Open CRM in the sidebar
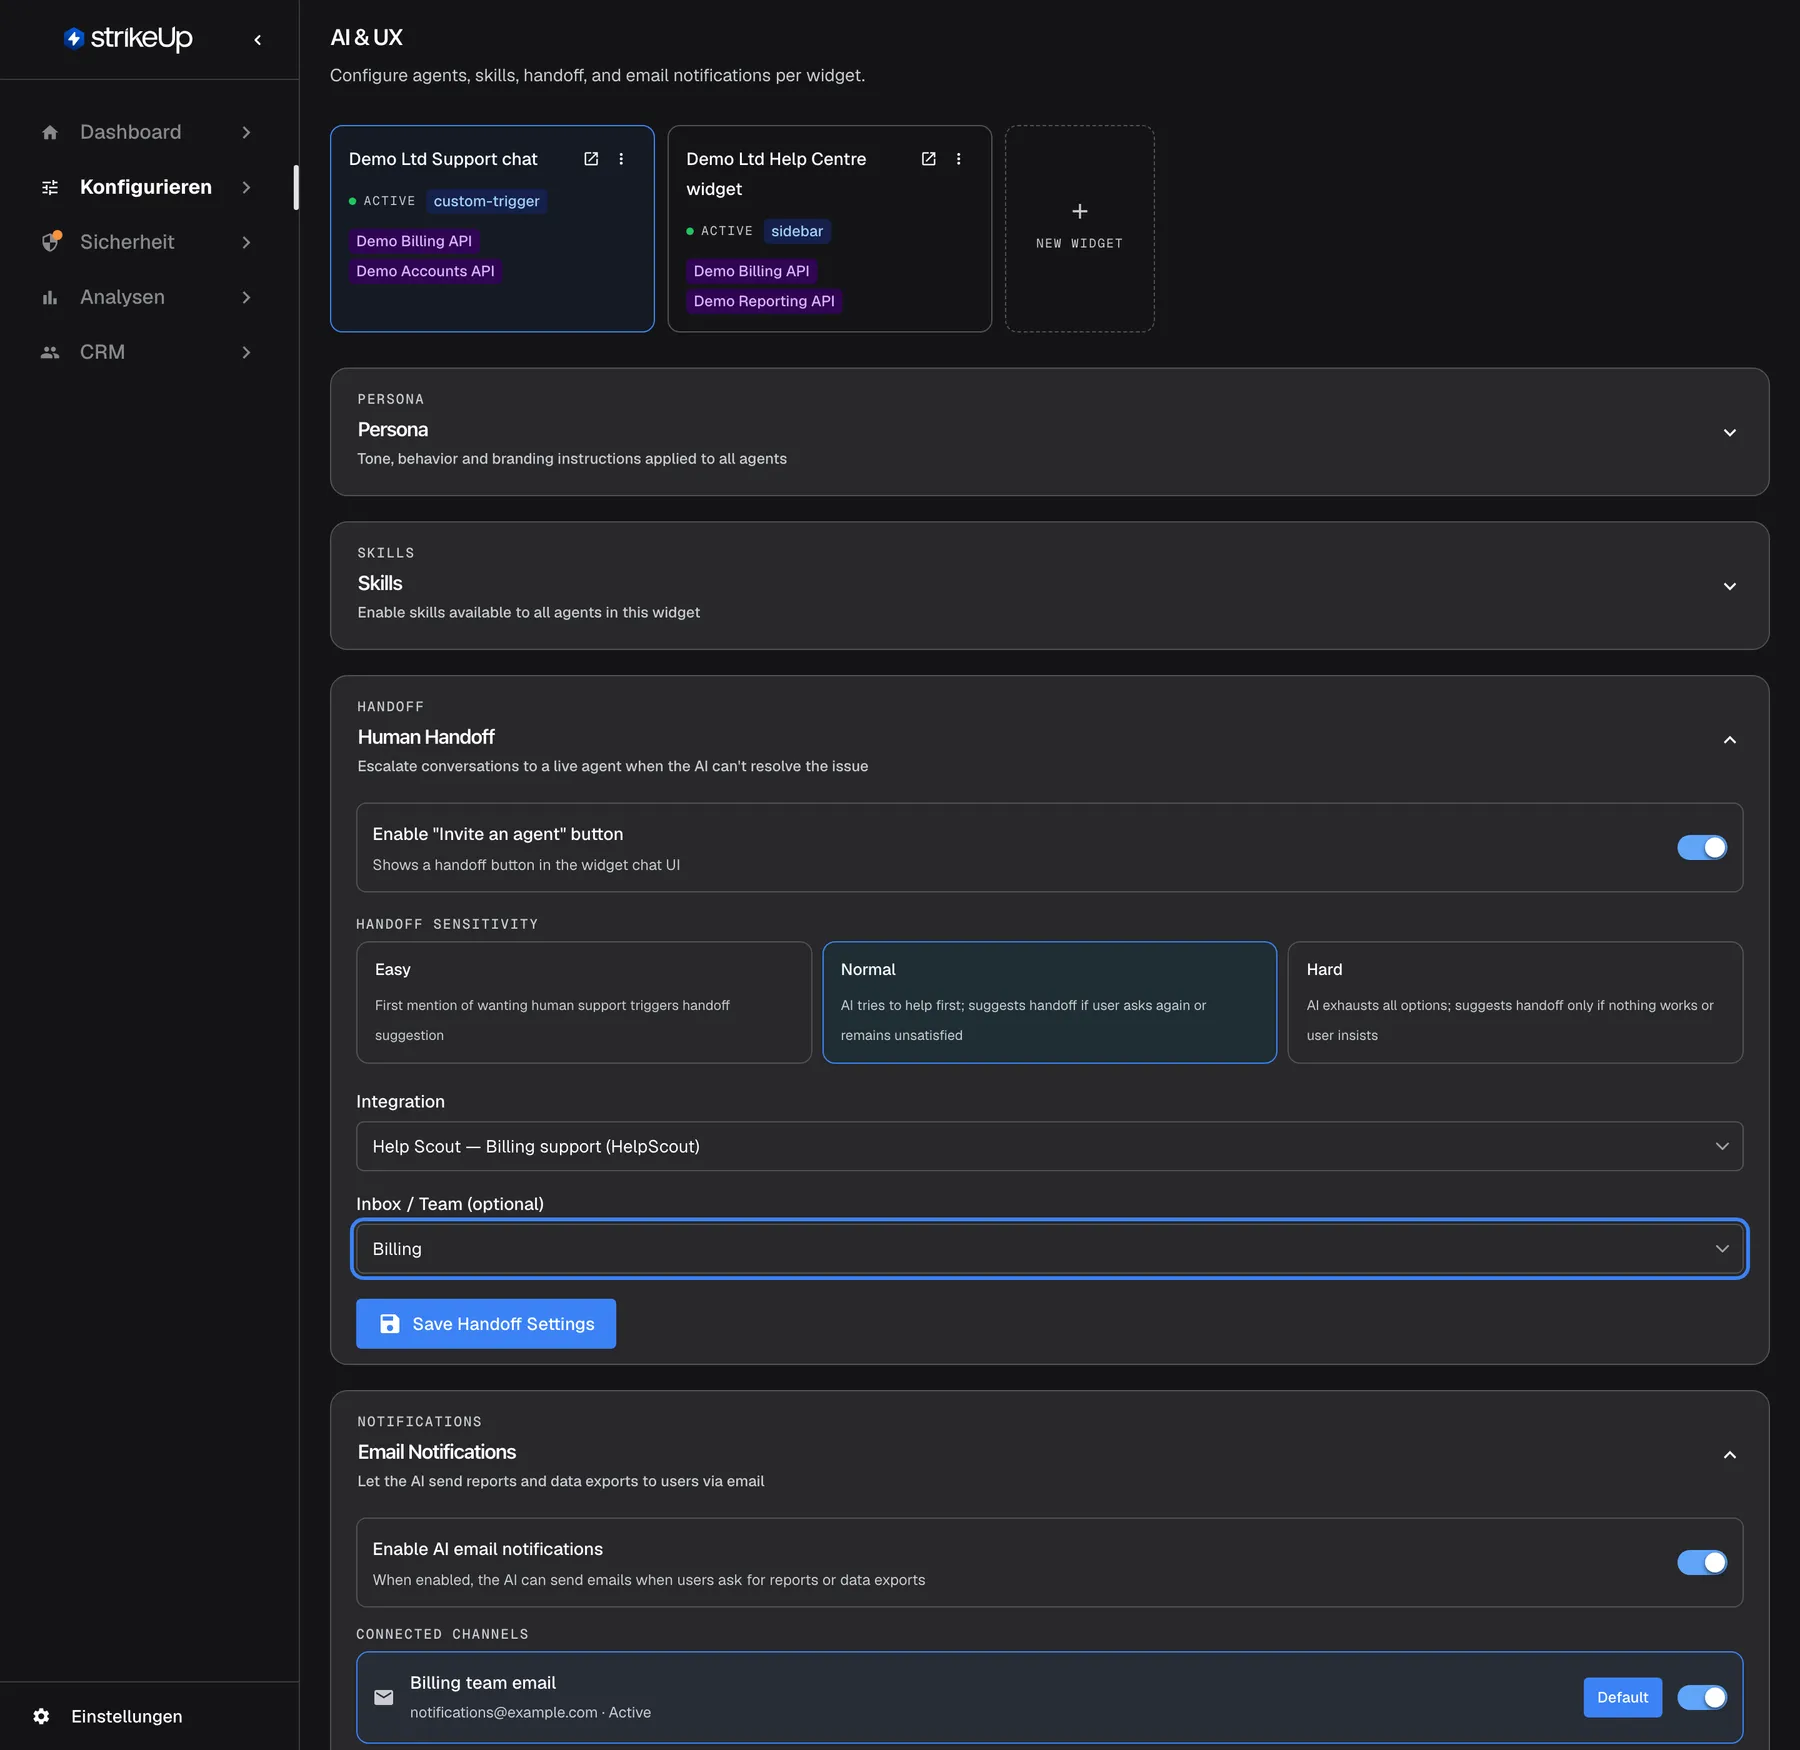This screenshot has width=1800, height=1750. point(102,352)
